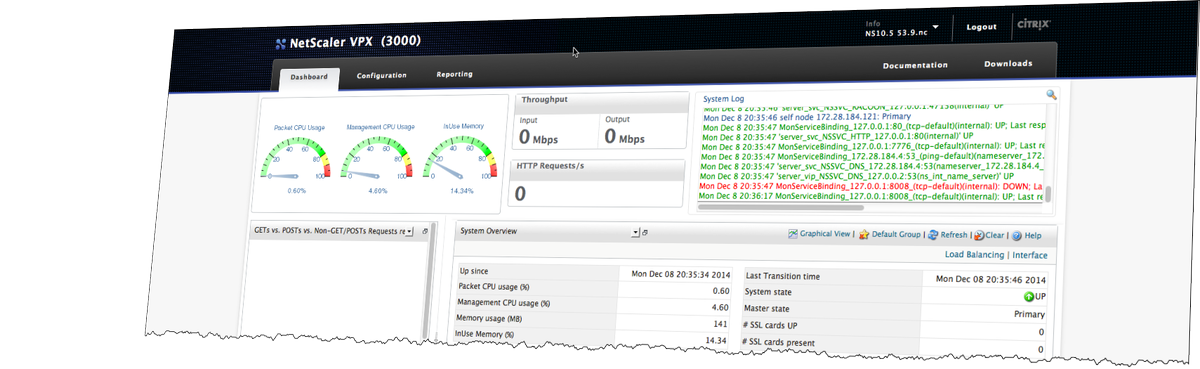1200x369 pixels.
Task: Click the Help question mark icon
Action: click(x=1016, y=237)
